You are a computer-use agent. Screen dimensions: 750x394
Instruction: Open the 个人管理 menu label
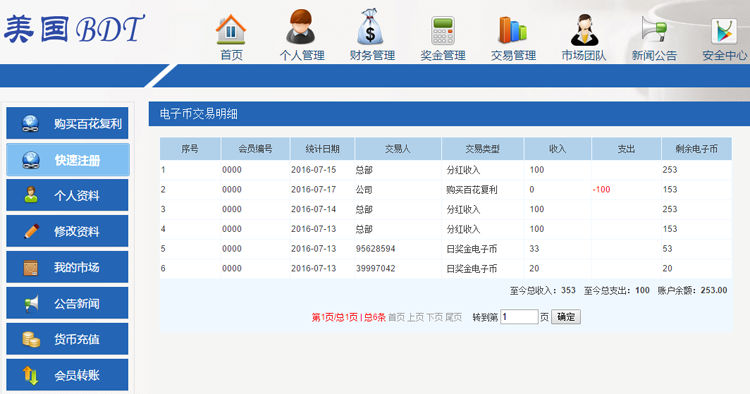click(x=302, y=55)
